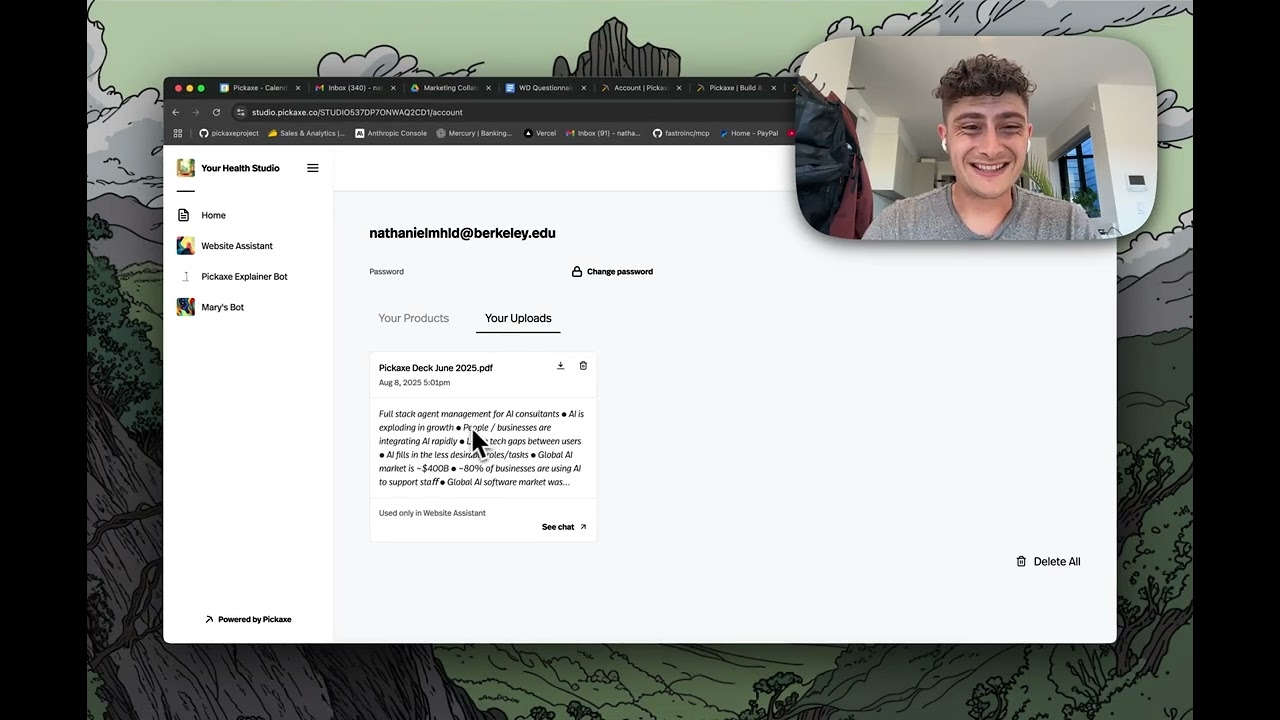Image resolution: width=1280 pixels, height=720 pixels.
Task: Switch to the Your Products tab
Action: [413, 318]
